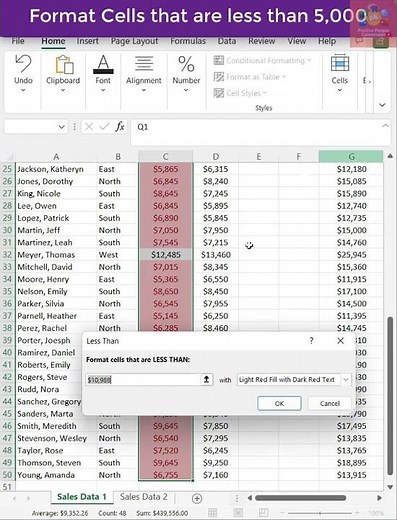This screenshot has width=397, height=520.
Task: Open the Review tab
Action: [x=262, y=41]
